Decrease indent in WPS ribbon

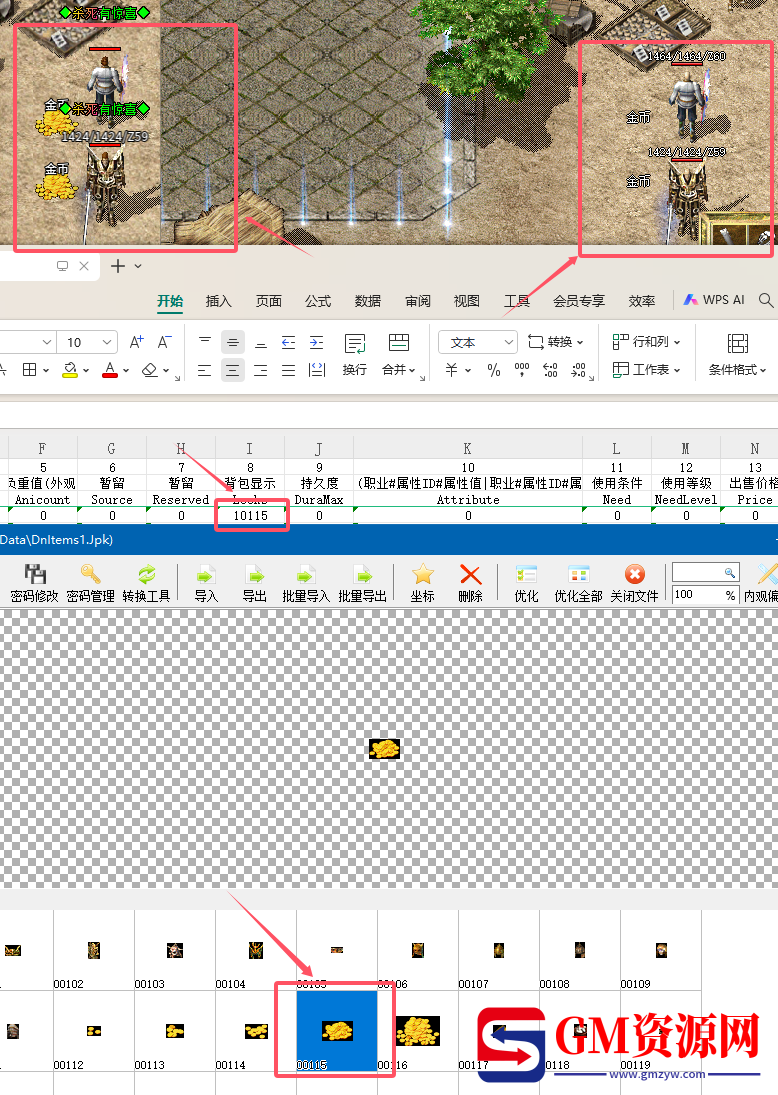pos(288,341)
